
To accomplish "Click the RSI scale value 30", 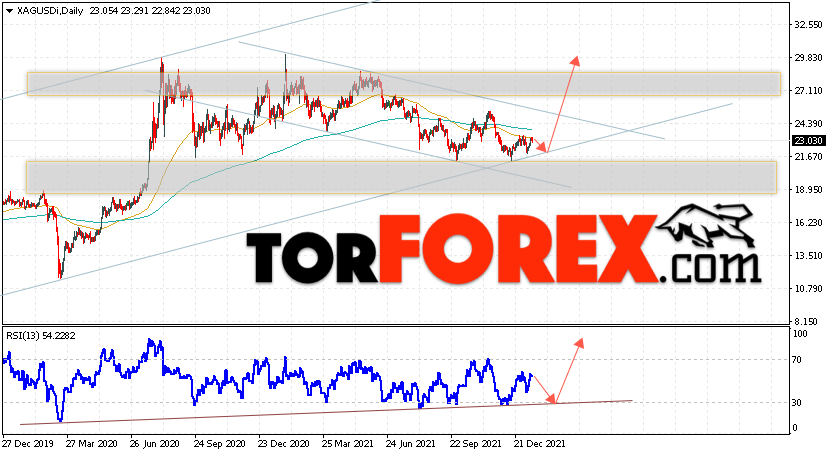I will pos(797,403).
